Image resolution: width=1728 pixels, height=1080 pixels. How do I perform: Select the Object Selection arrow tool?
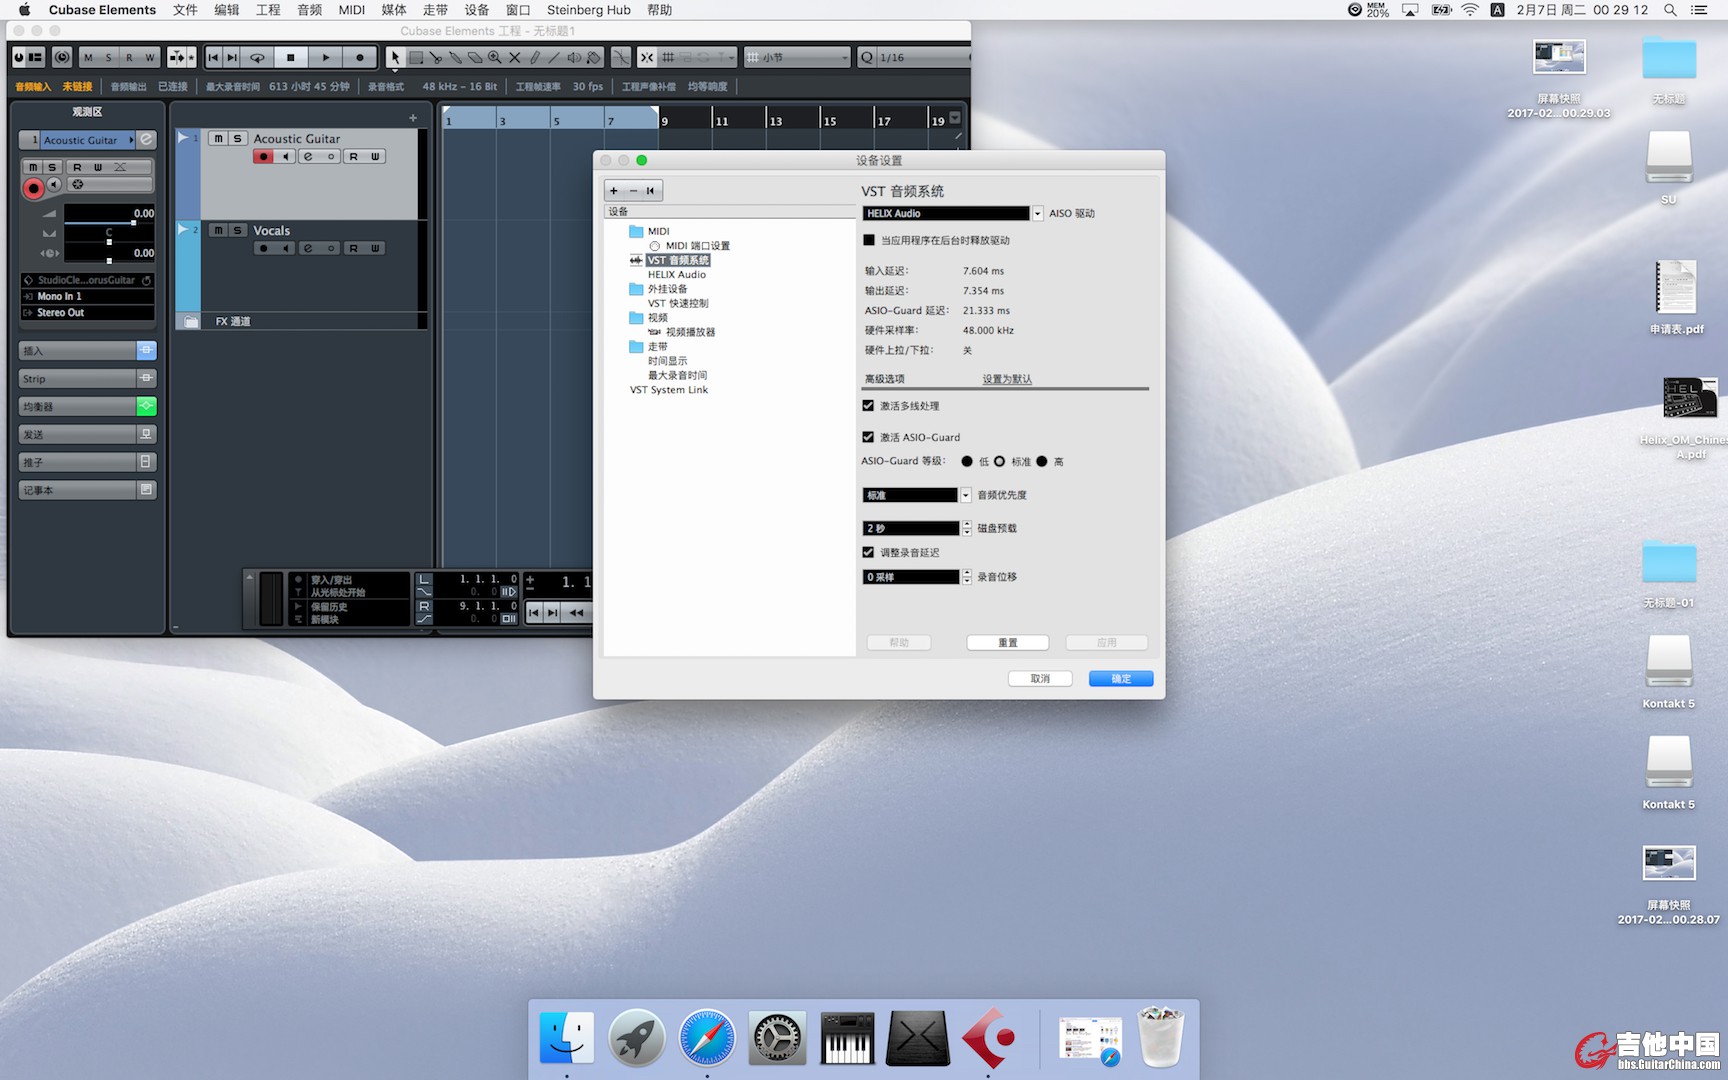click(x=395, y=58)
